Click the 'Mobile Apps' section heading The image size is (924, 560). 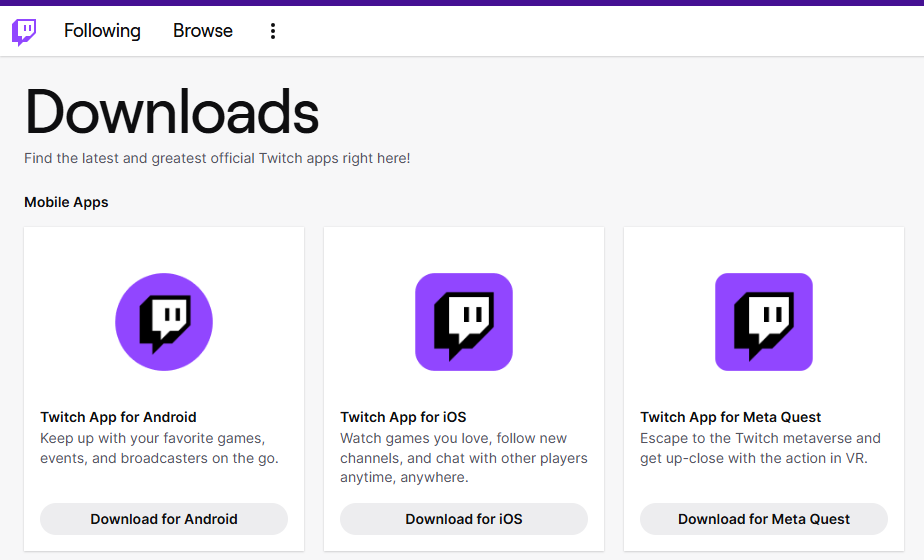66,202
